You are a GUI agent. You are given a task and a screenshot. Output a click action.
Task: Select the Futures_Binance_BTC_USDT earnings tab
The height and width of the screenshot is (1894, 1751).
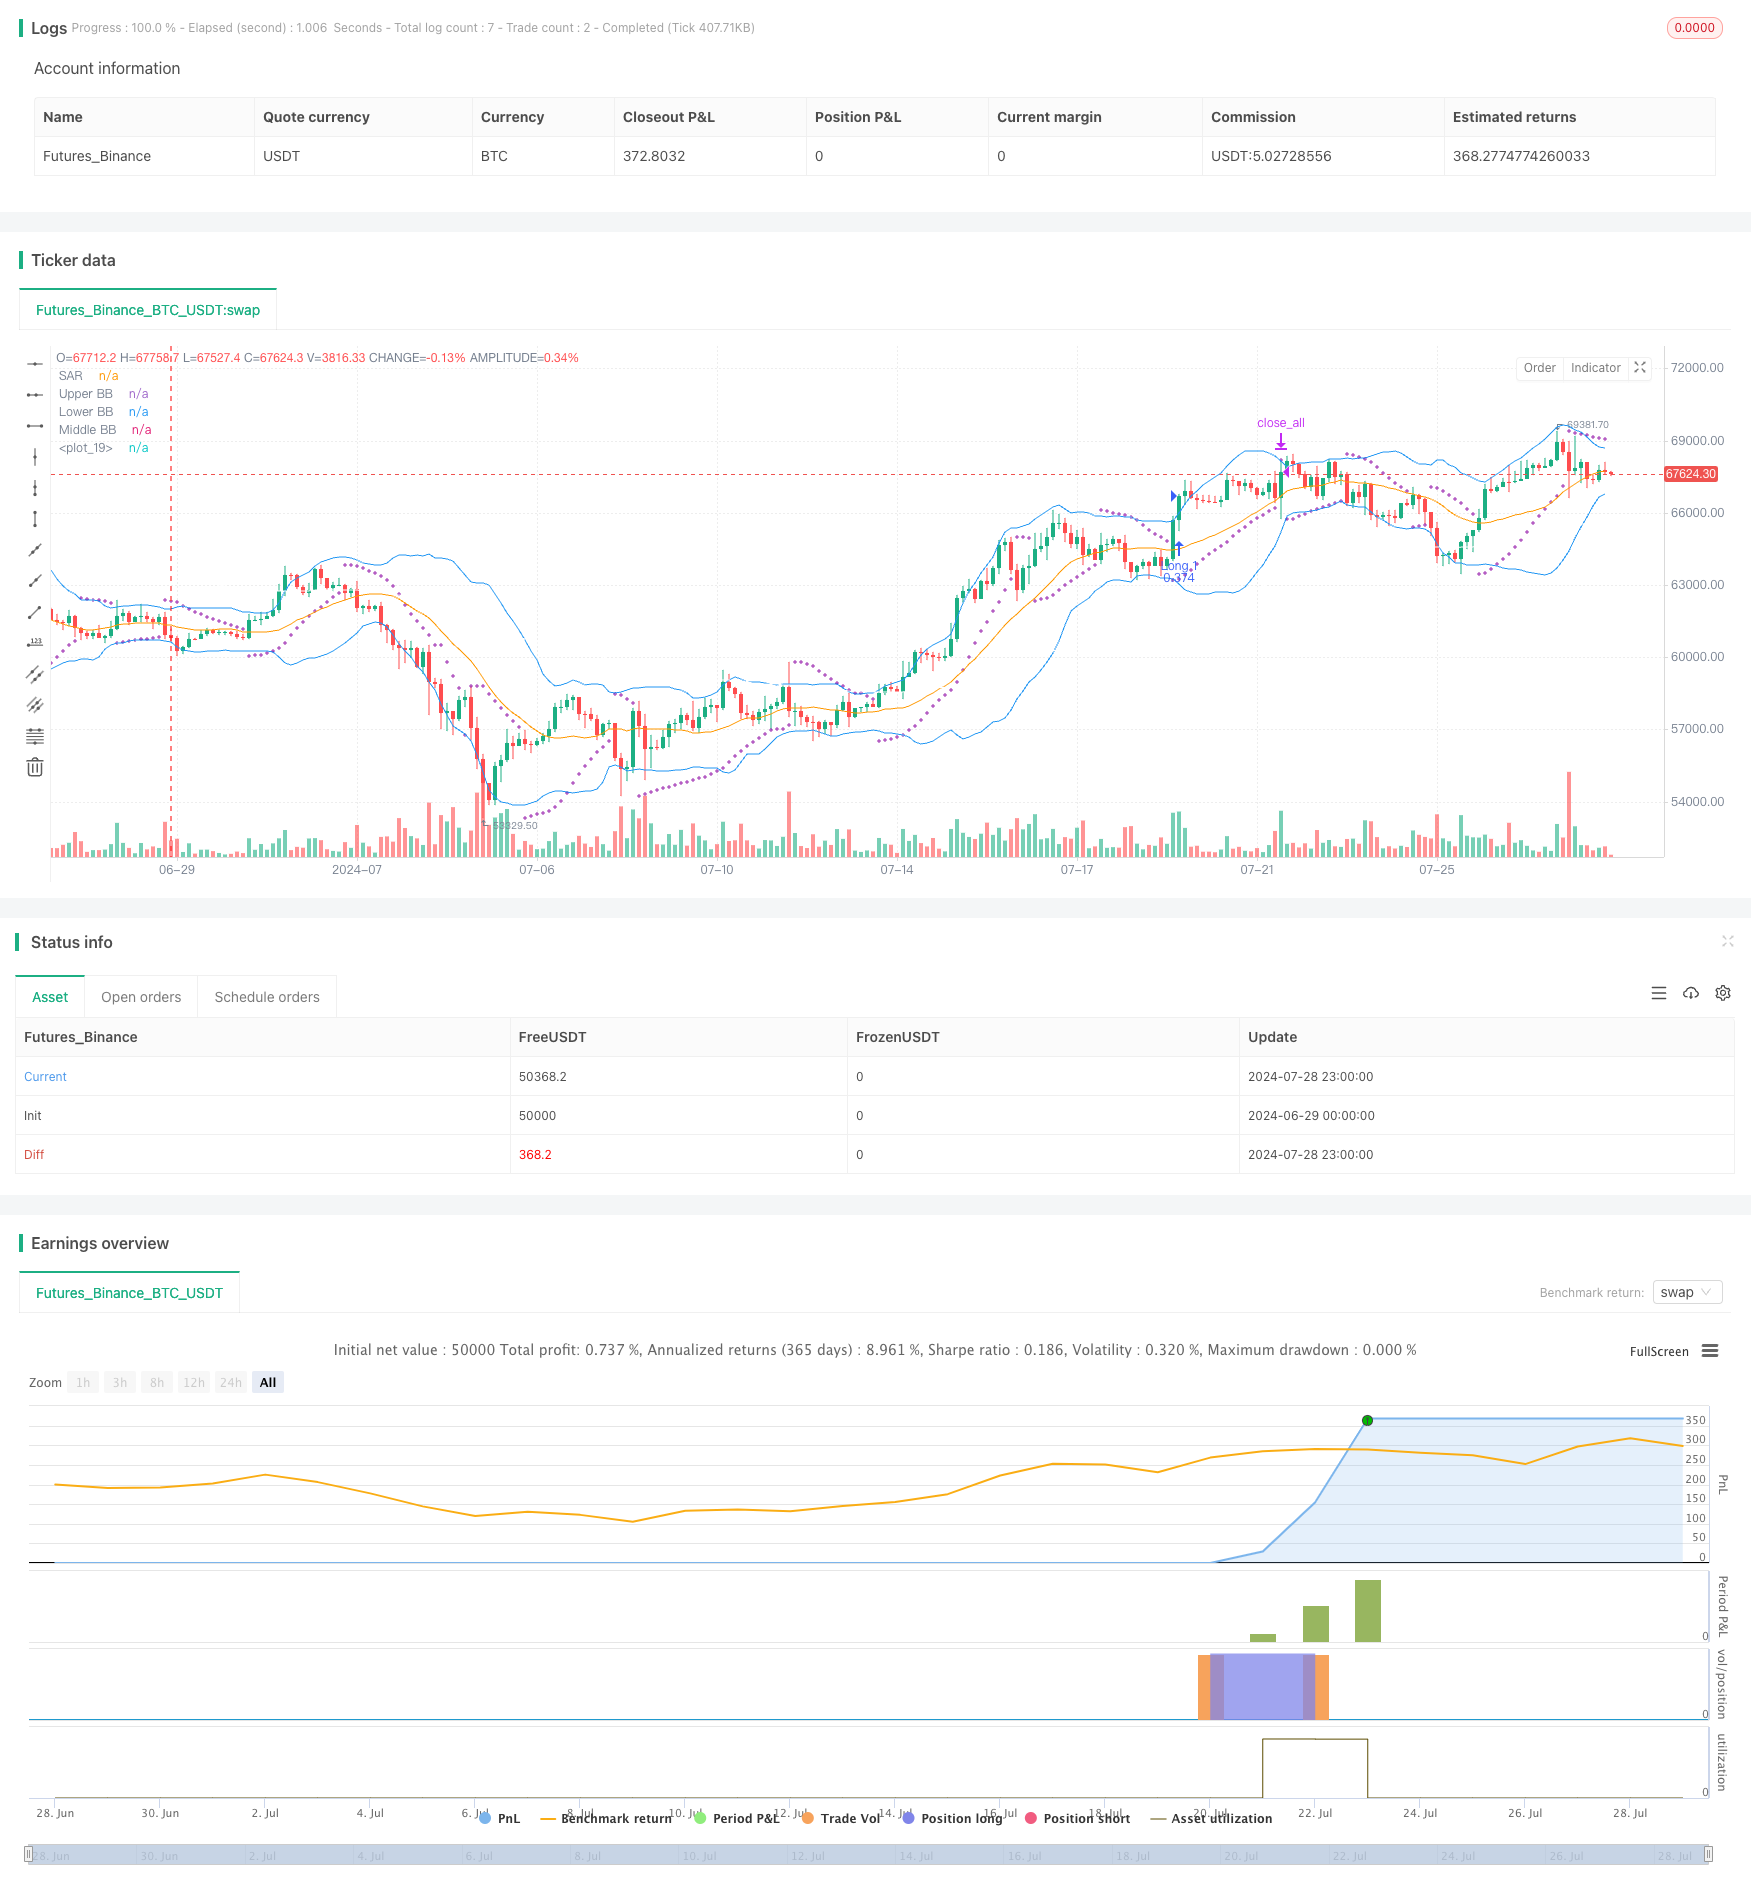pyautogui.click(x=130, y=1293)
